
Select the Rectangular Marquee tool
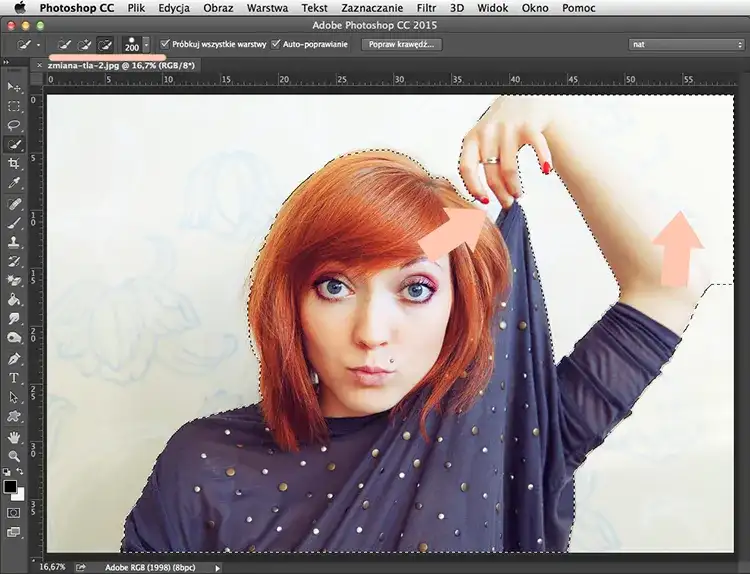14,106
